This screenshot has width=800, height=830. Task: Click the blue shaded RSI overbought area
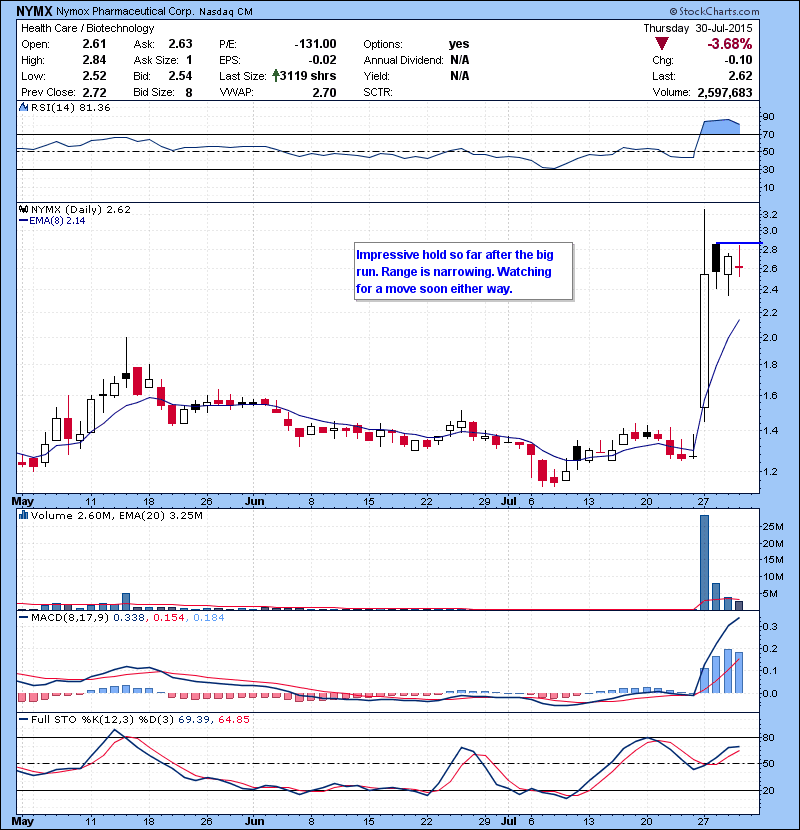pos(721,127)
